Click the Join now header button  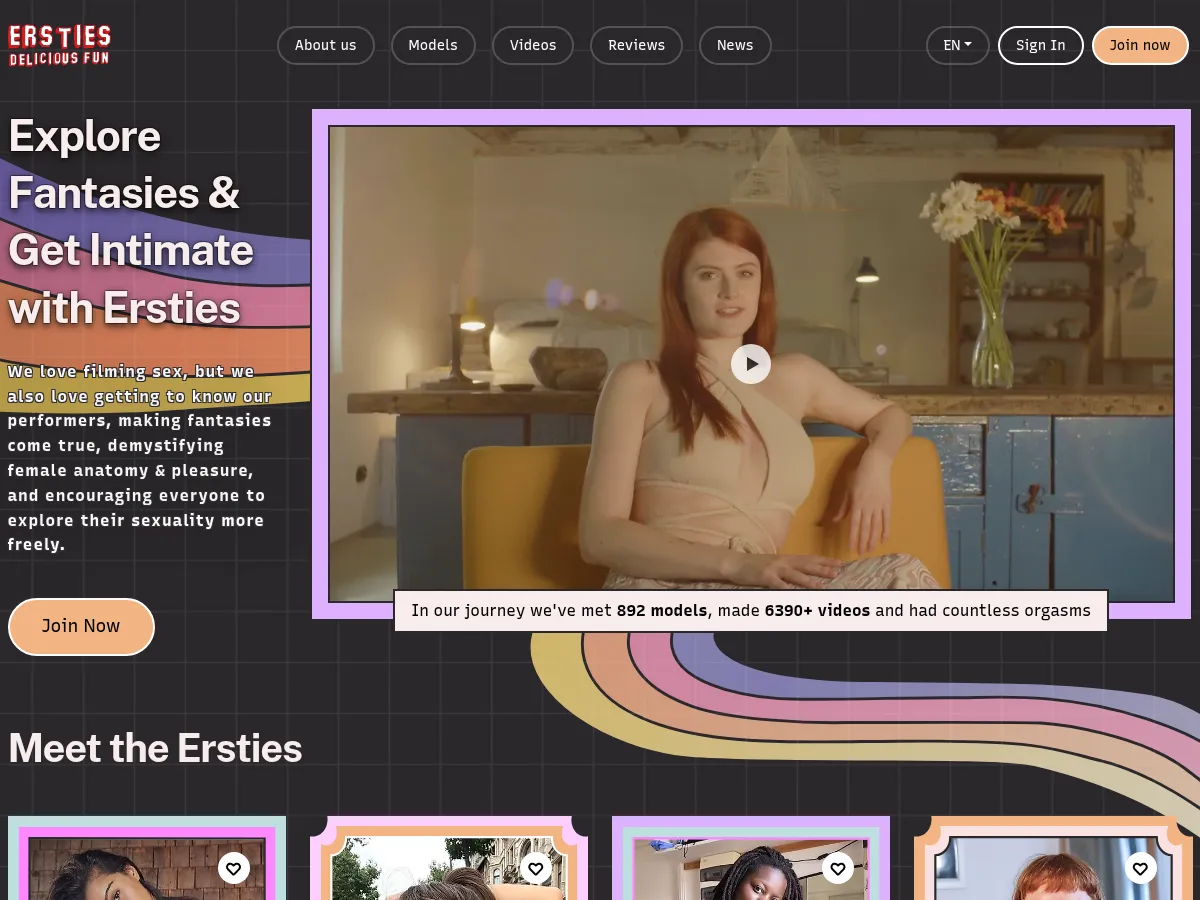pyautogui.click(x=1140, y=45)
